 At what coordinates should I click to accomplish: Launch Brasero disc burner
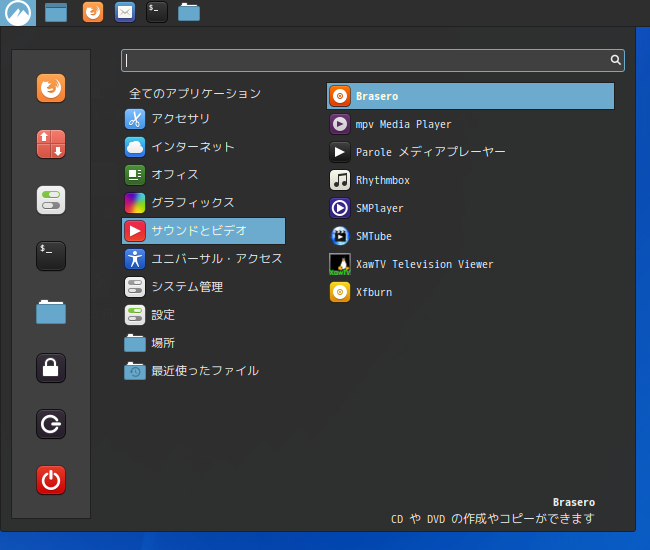(471, 96)
